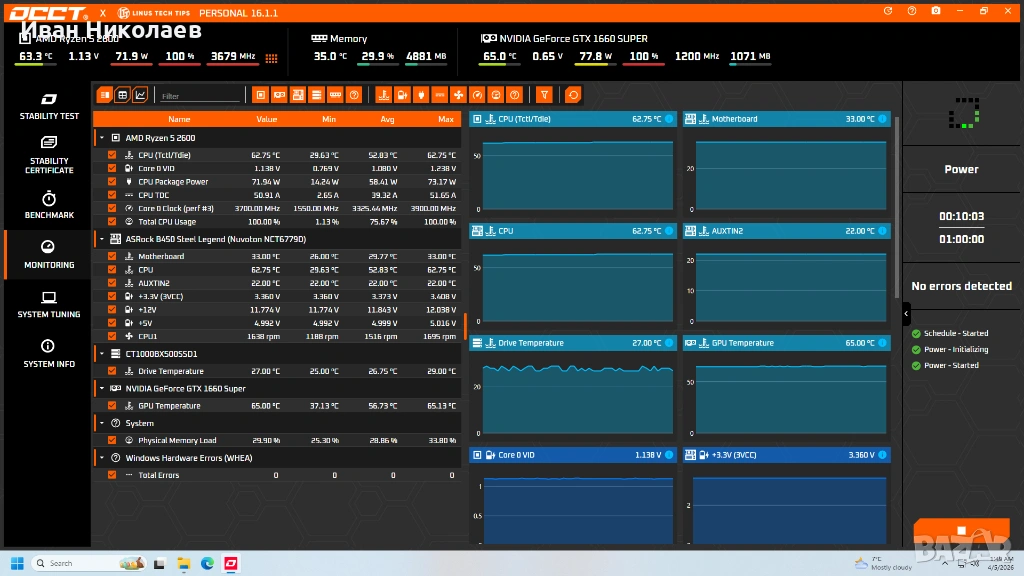Click the funnel filter icon in toolbar
Image resolution: width=1024 pixels, height=576 pixels.
pyautogui.click(x=544, y=95)
